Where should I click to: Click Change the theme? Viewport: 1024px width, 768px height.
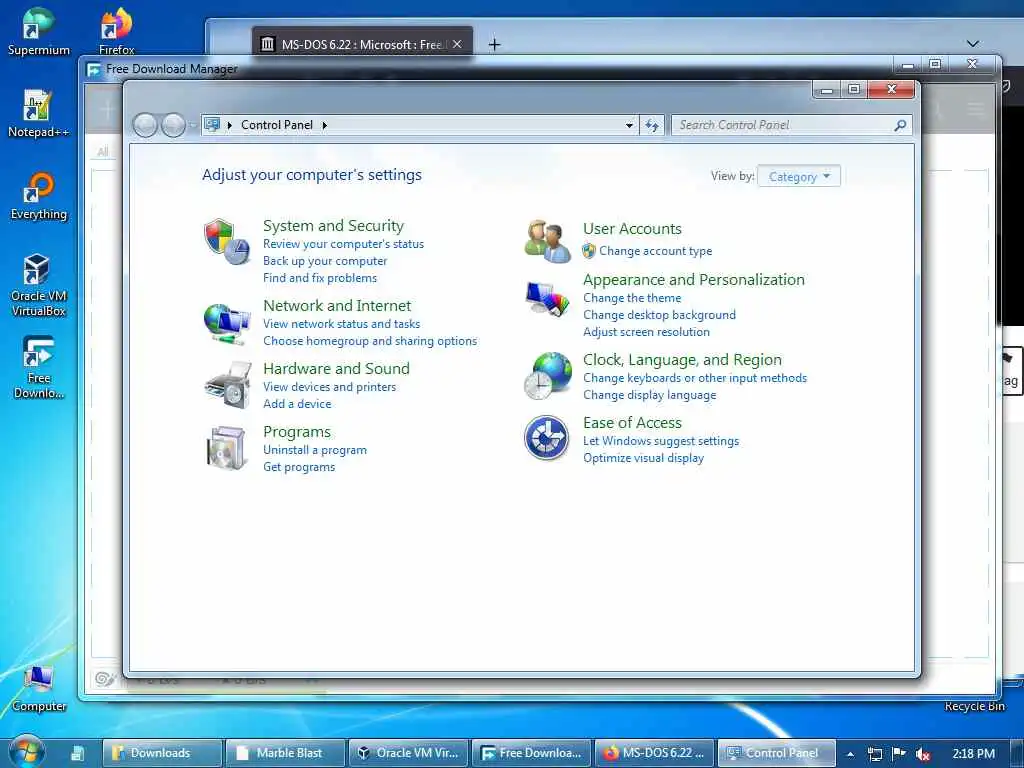[632, 298]
